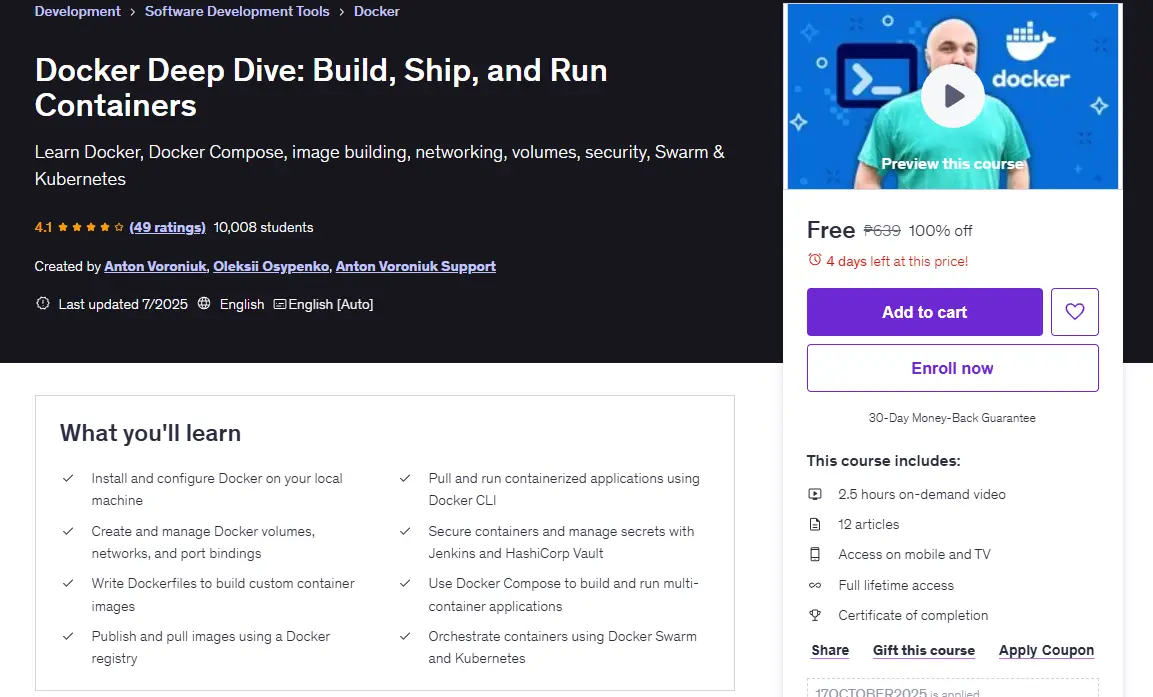Click the 'English [Auto]' captions text

(x=331, y=304)
